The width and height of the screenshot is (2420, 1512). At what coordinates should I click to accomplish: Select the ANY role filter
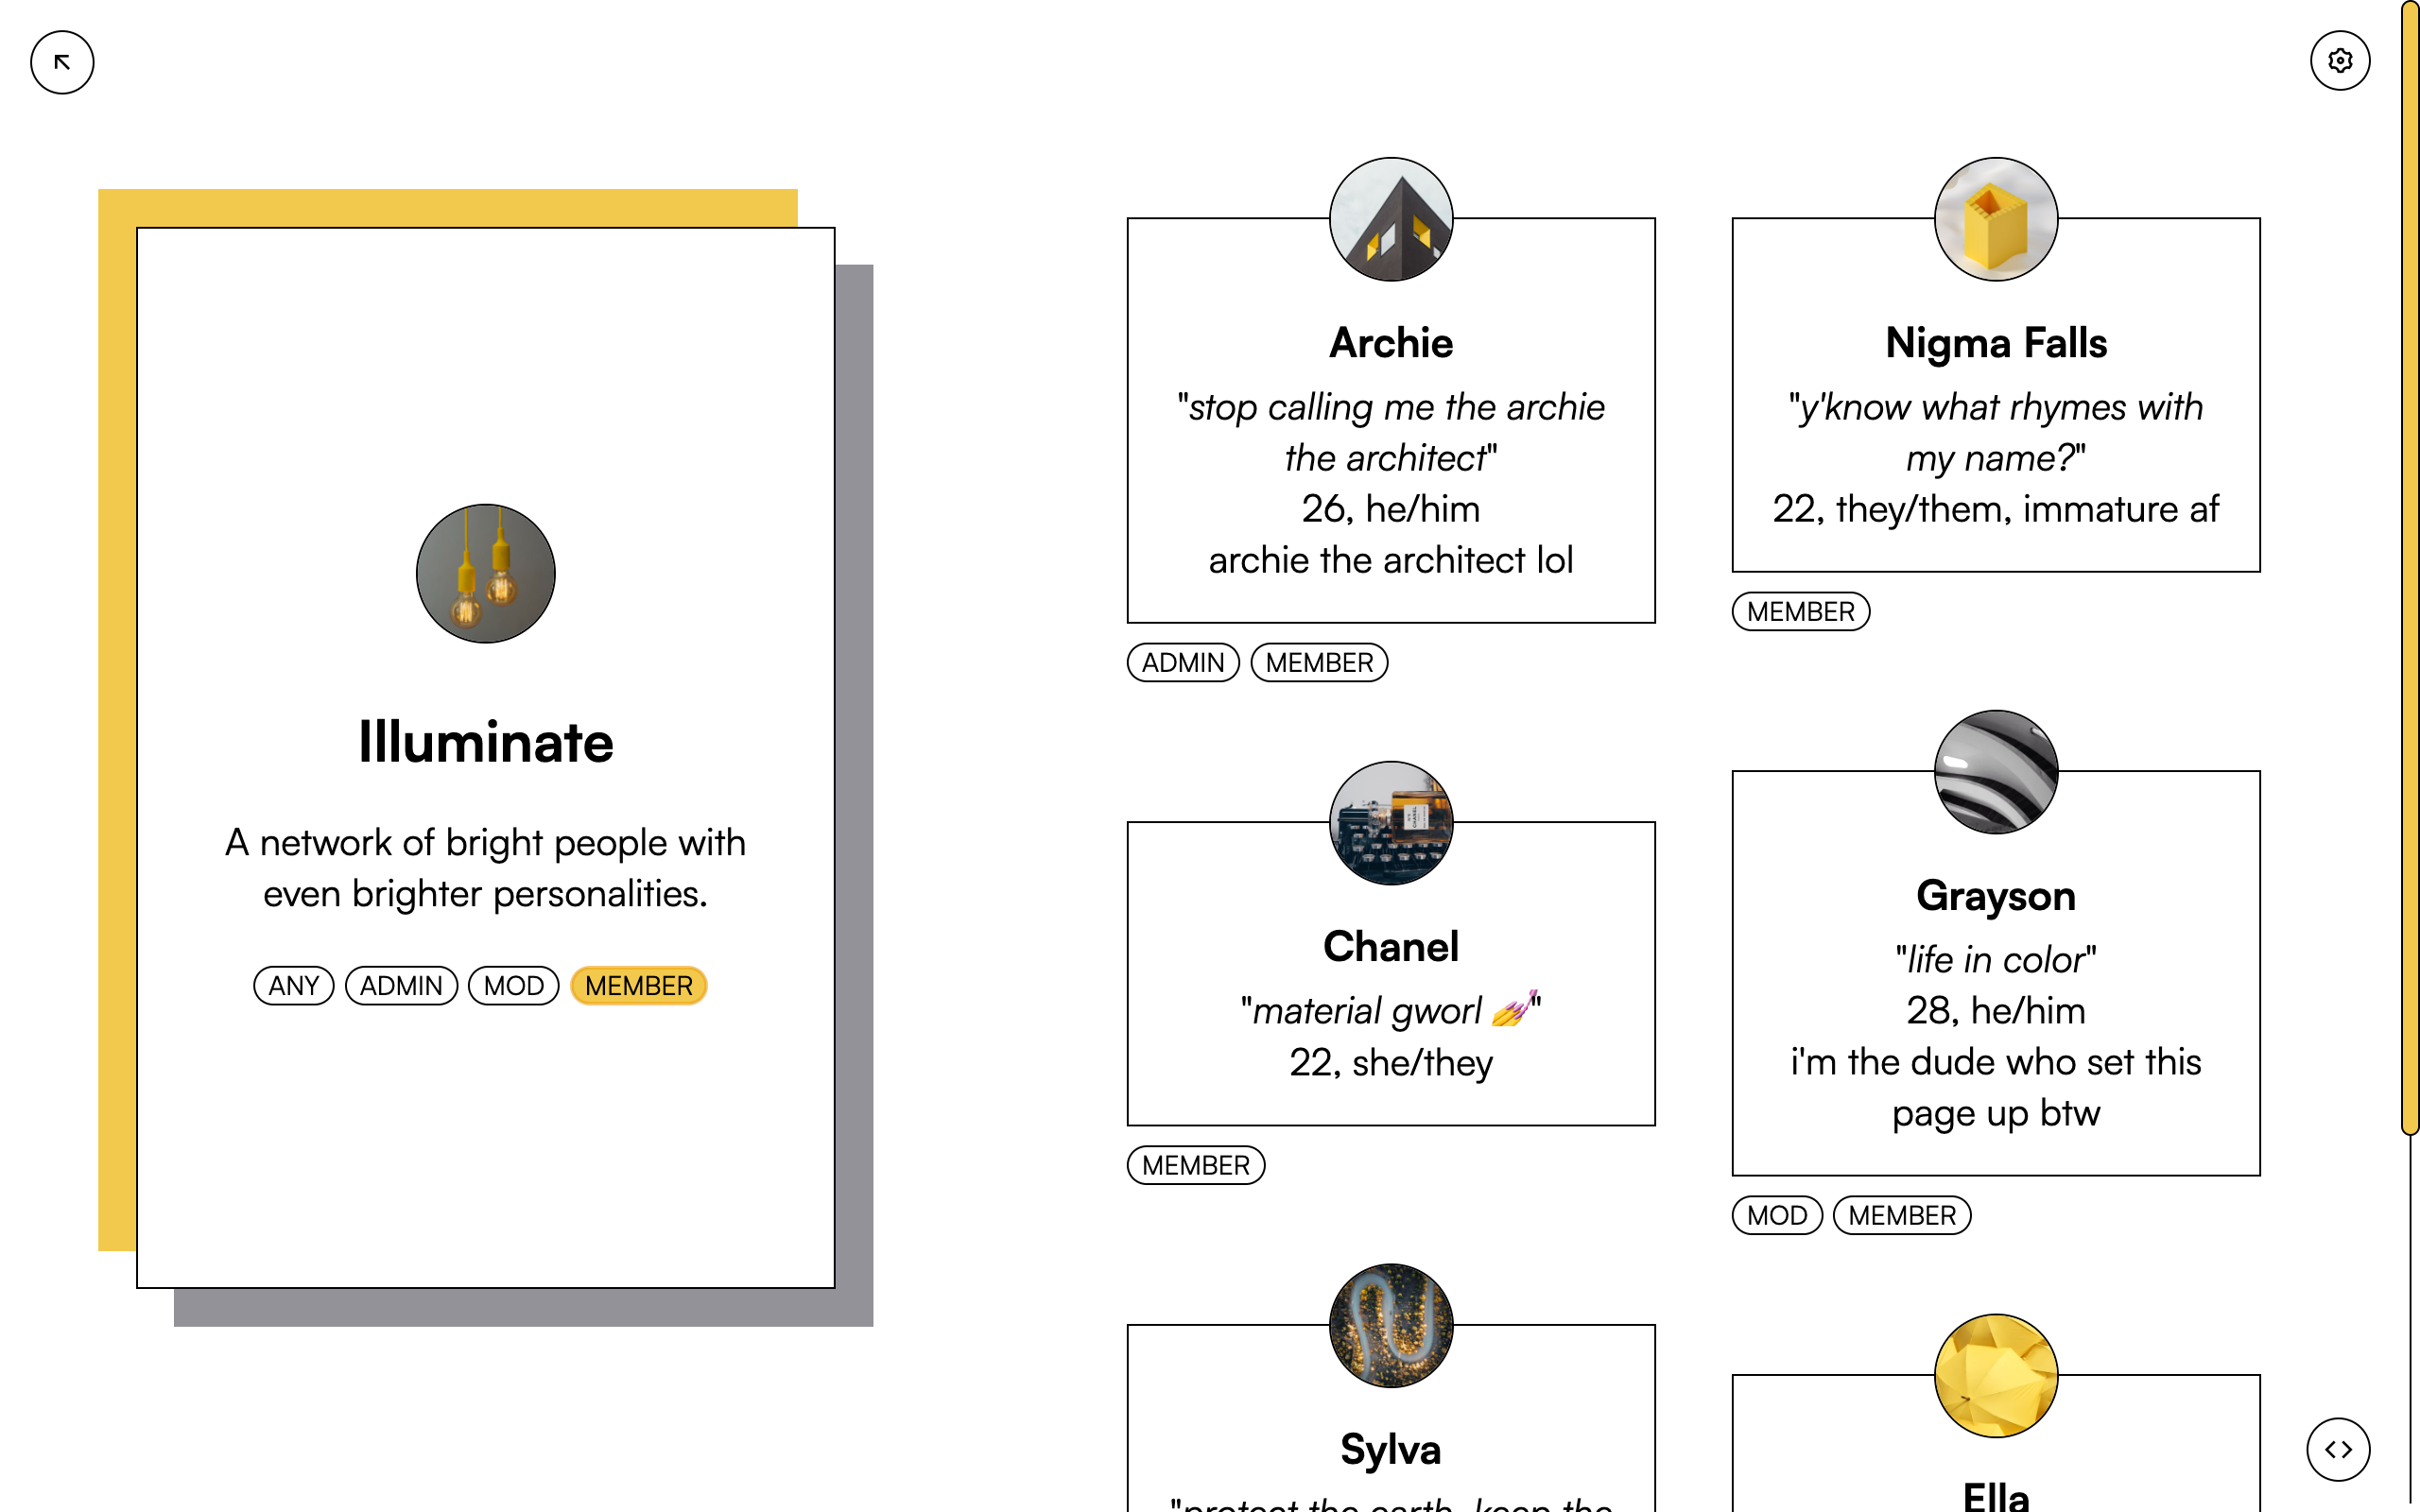(x=293, y=986)
